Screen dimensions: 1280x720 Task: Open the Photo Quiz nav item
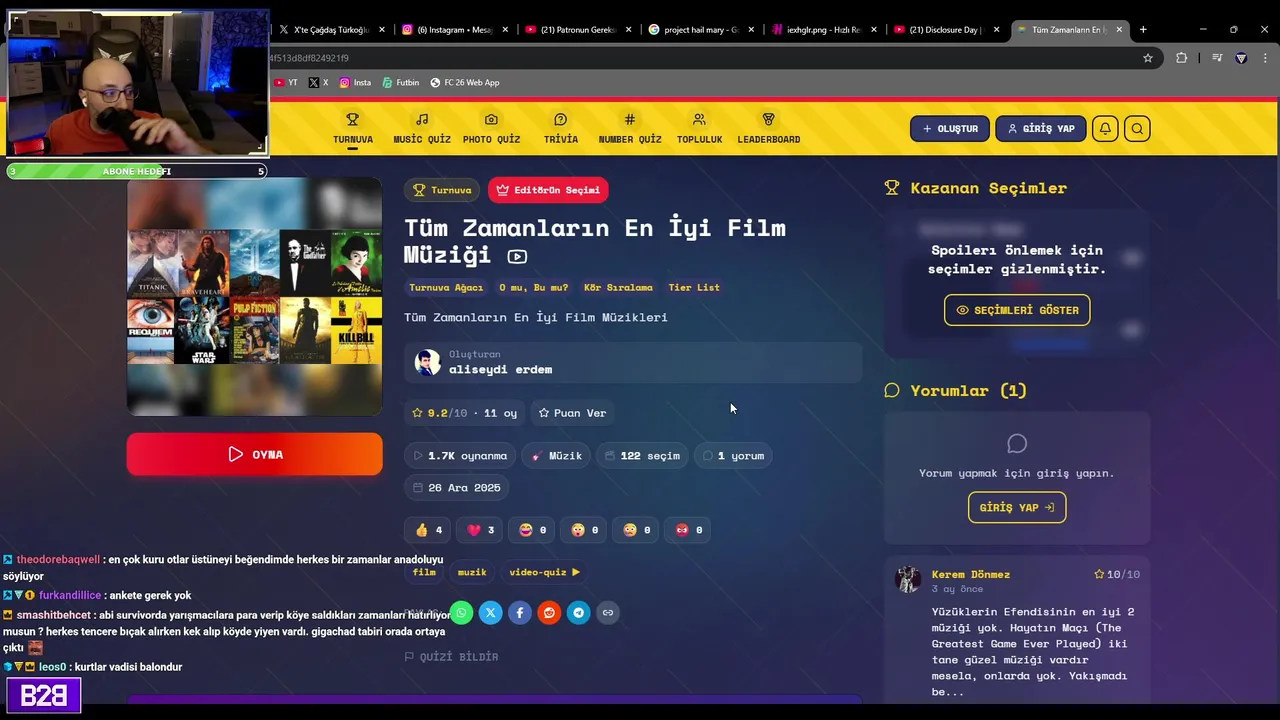(x=491, y=129)
